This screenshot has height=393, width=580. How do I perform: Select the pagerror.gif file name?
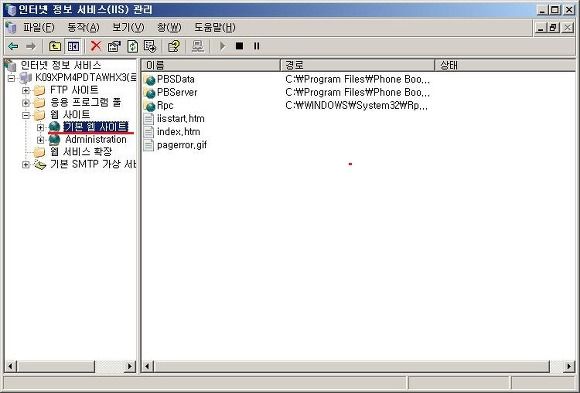(182, 145)
